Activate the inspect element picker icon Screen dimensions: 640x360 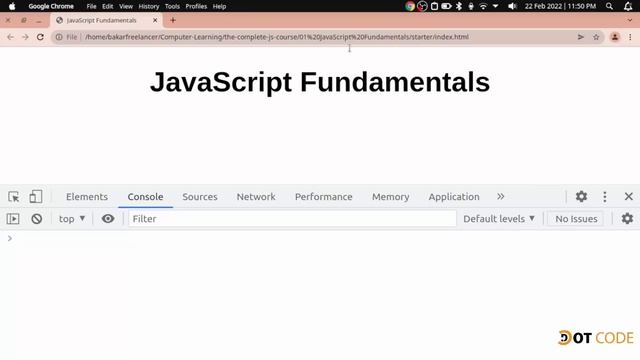click(13, 197)
